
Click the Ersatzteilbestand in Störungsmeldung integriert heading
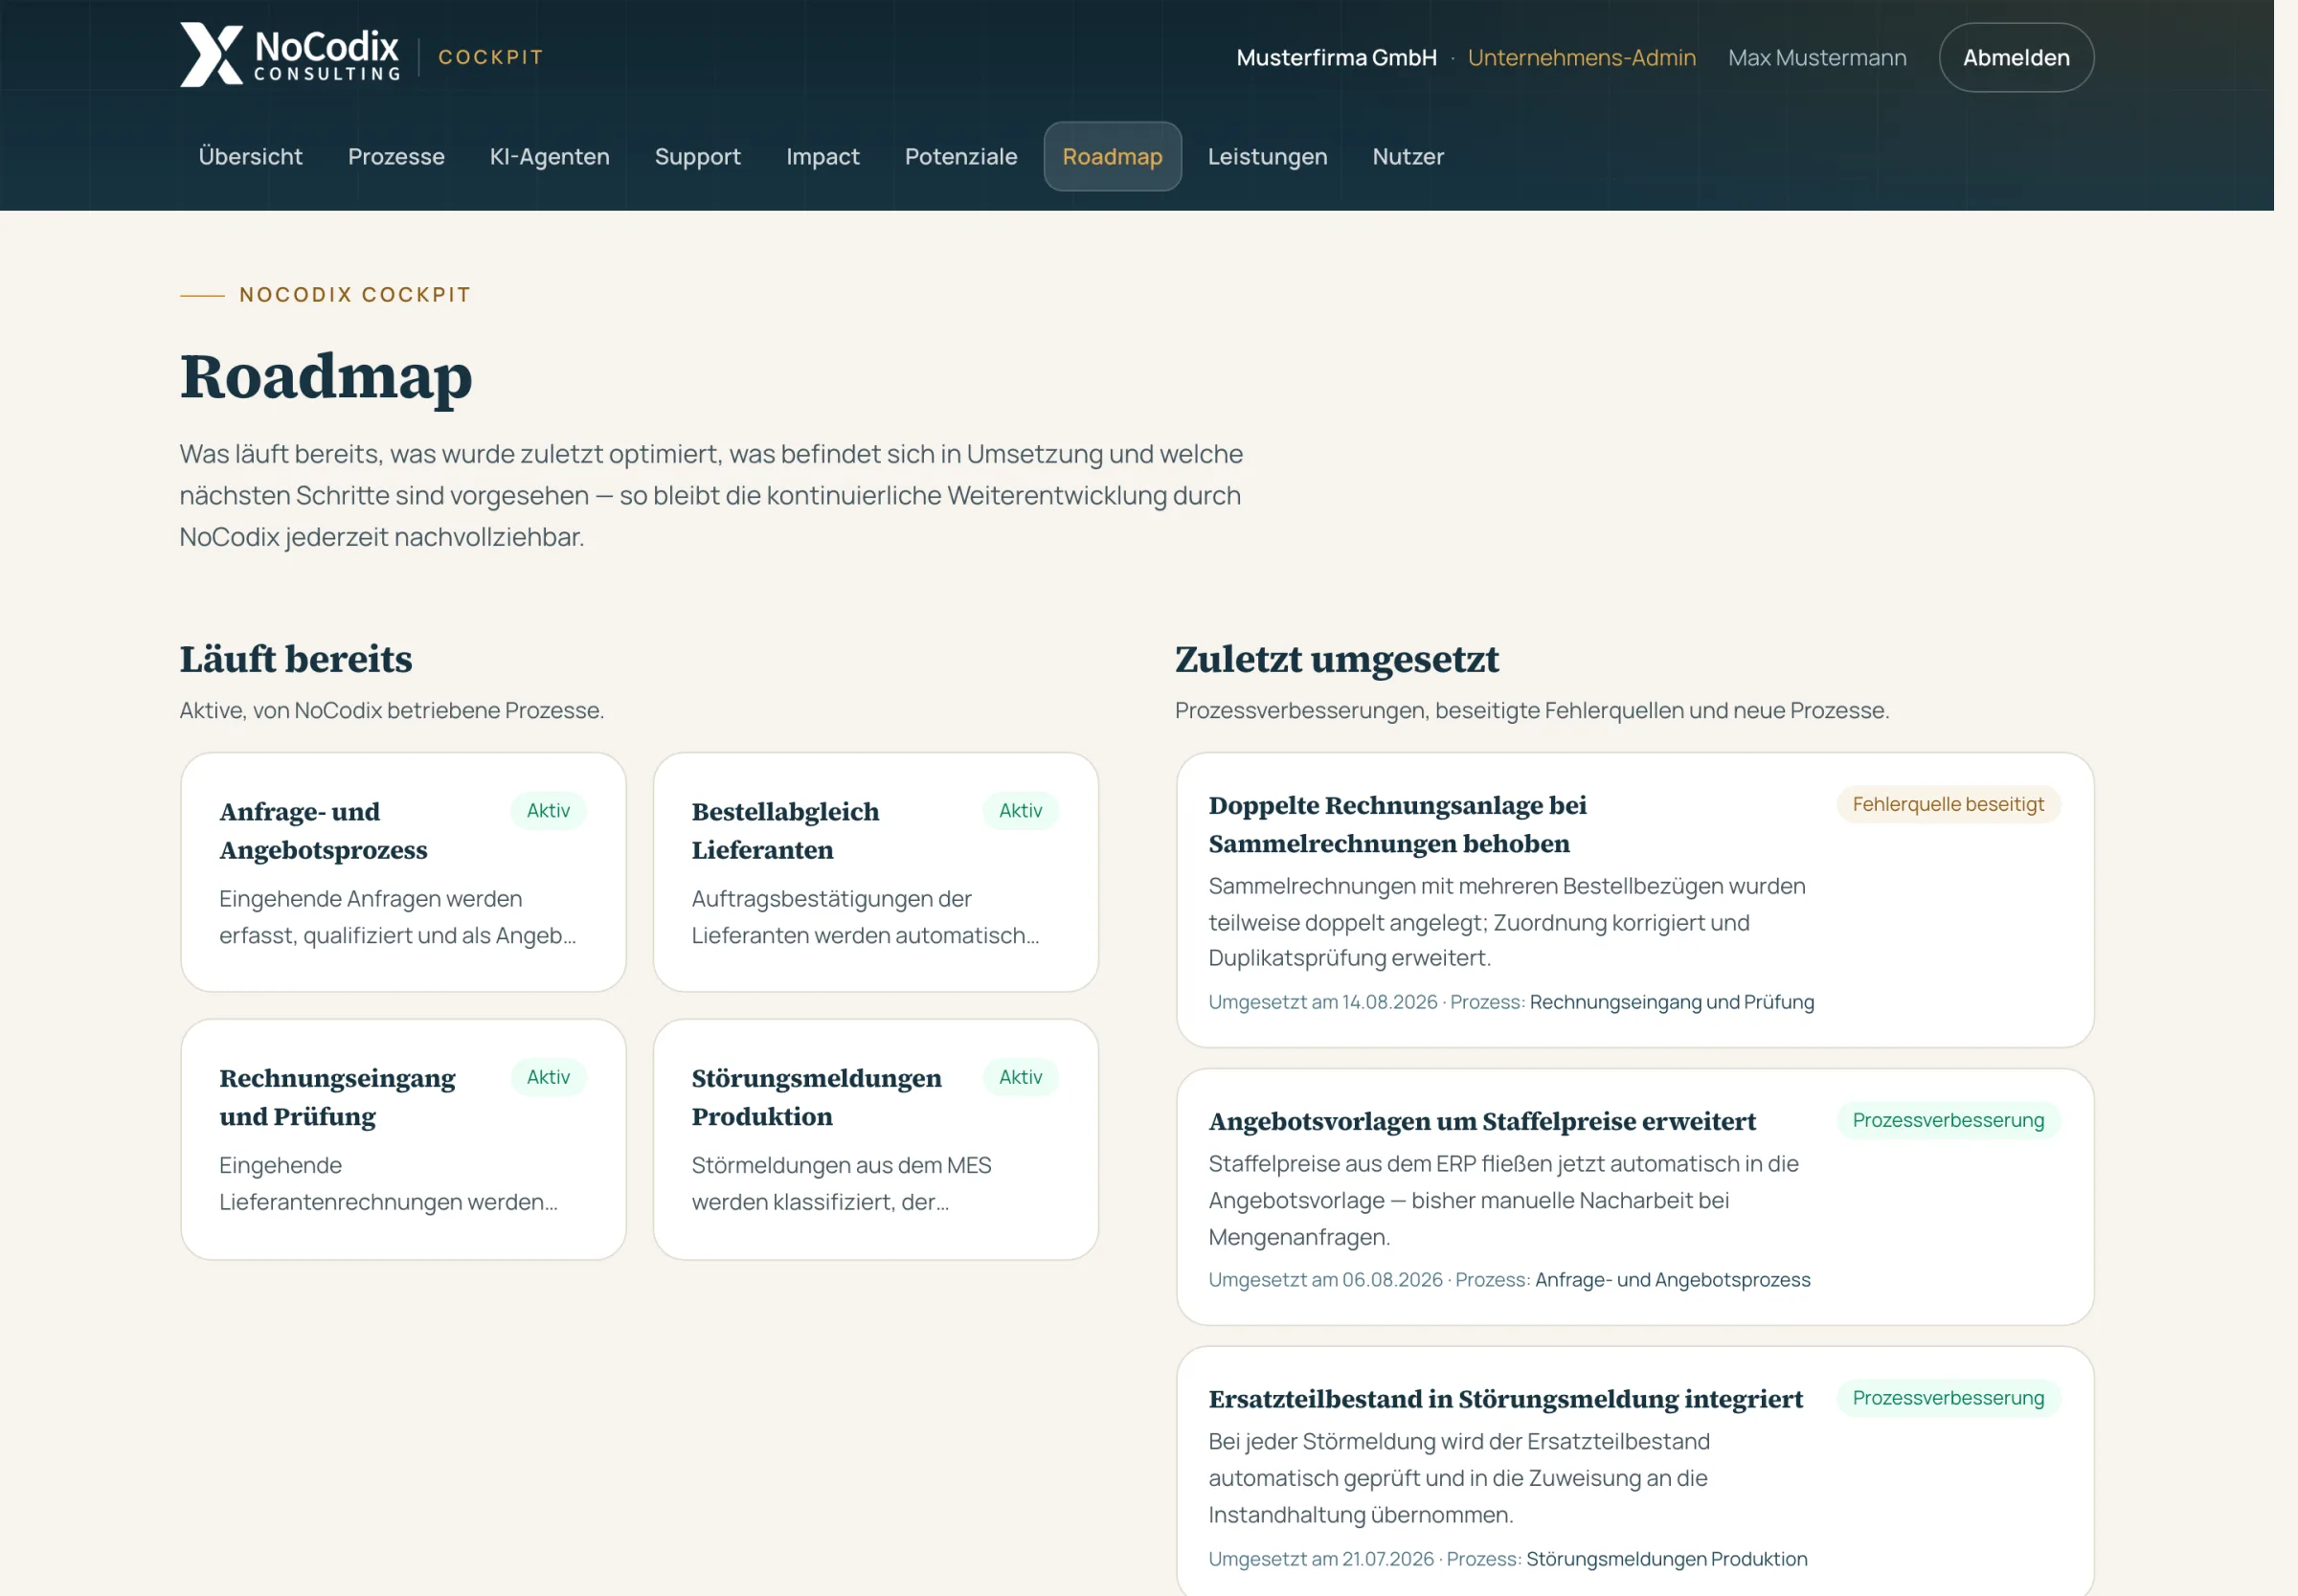tap(1505, 1399)
